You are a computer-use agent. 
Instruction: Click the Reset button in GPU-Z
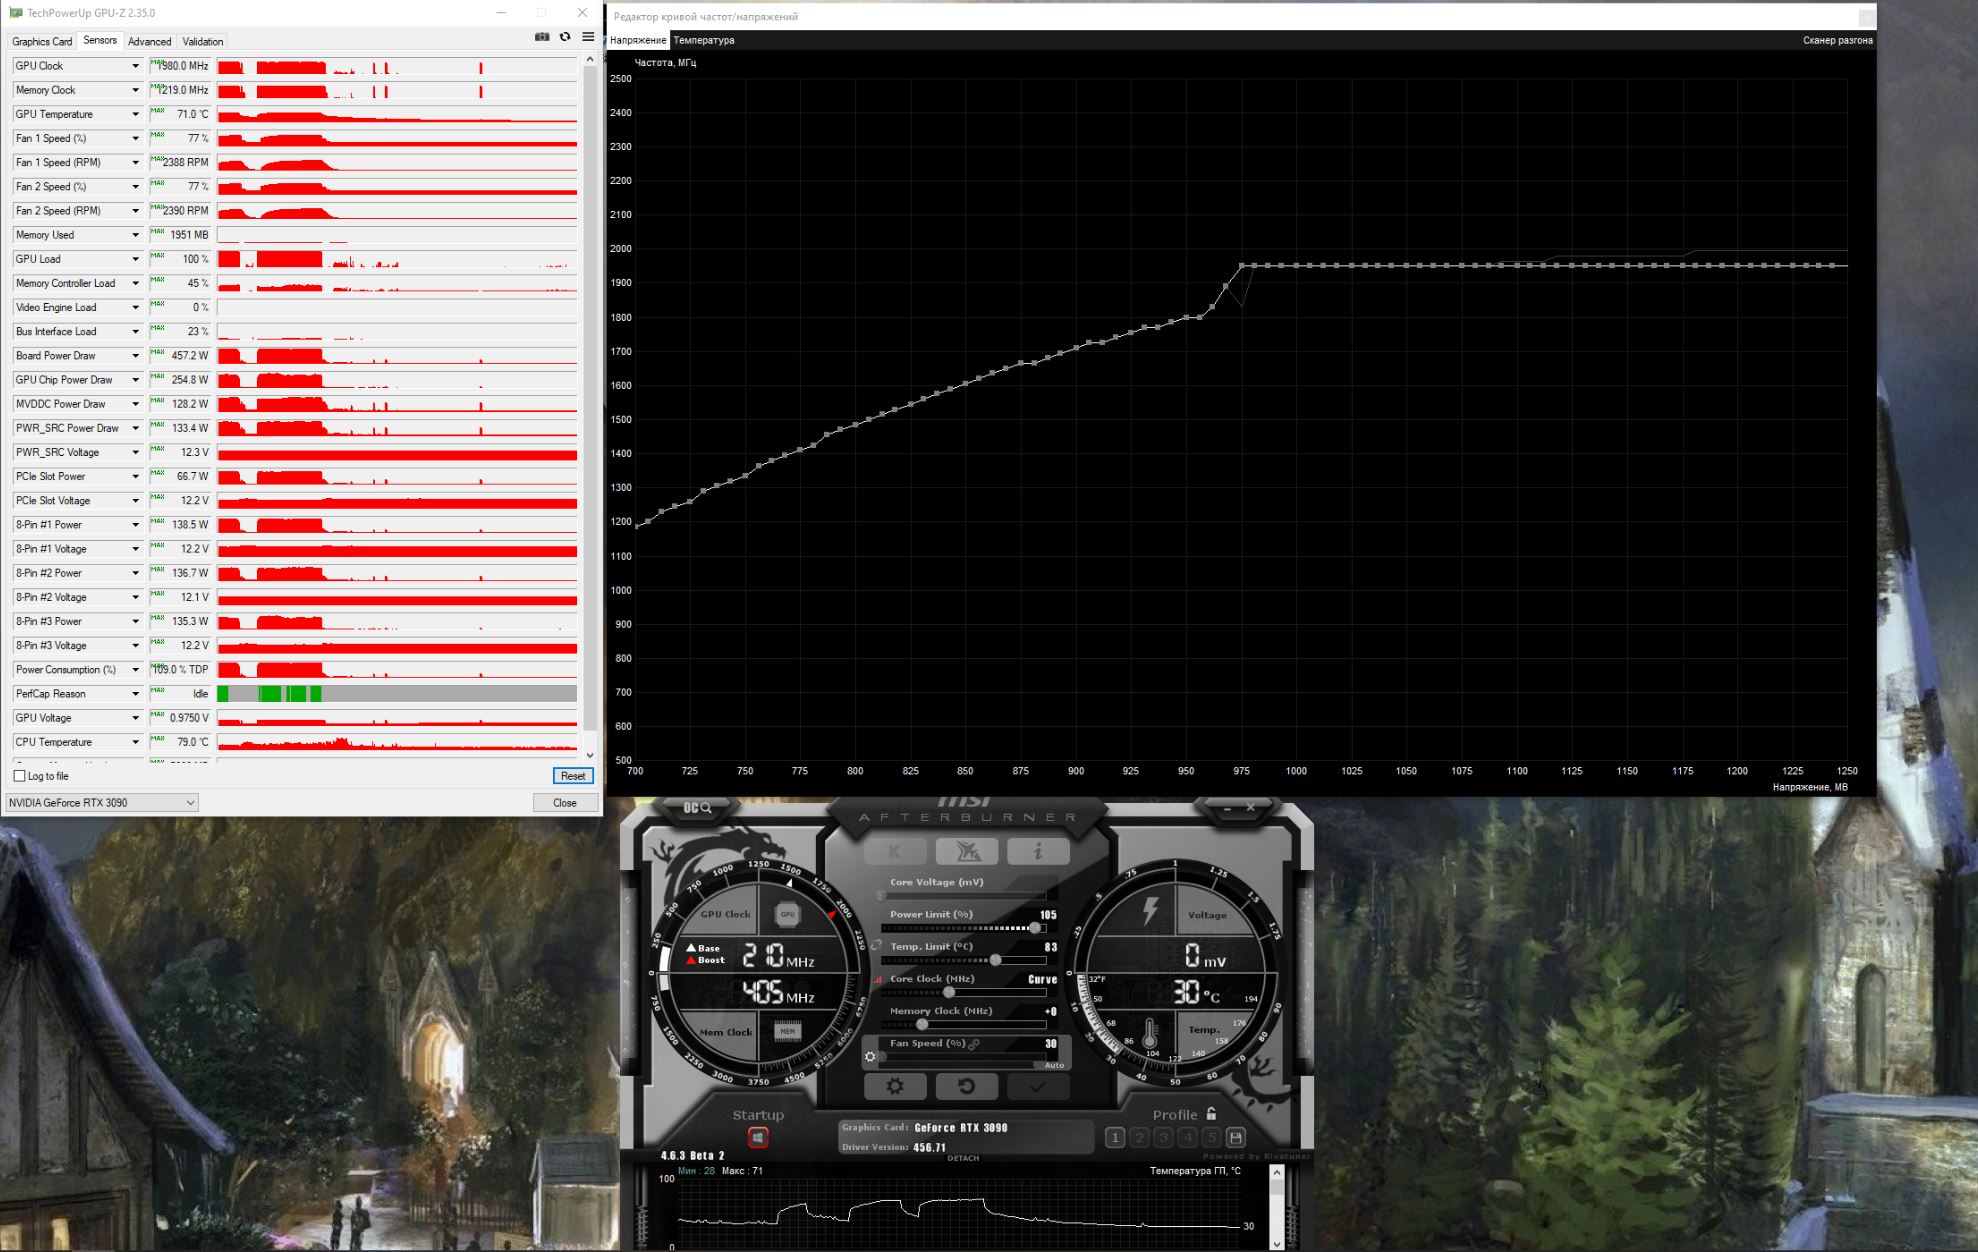(x=573, y=776)
